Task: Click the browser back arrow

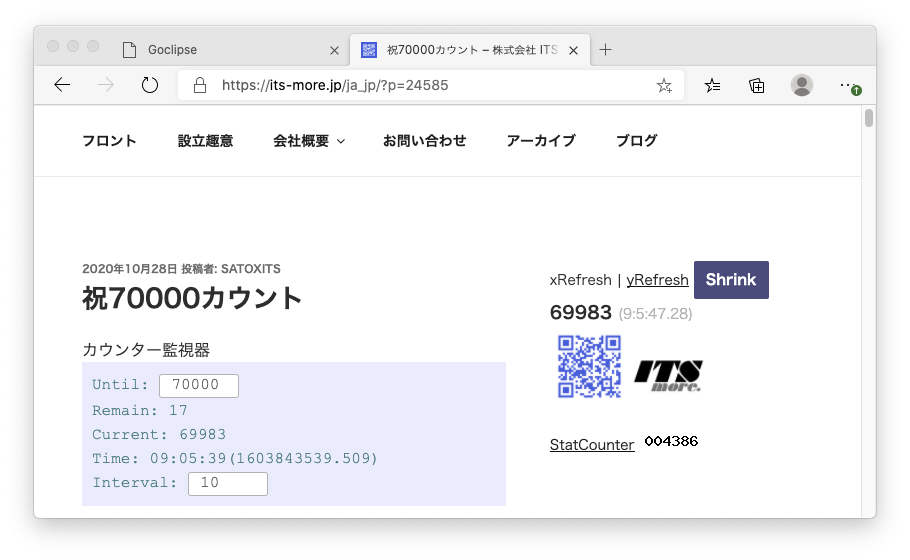Action: 62,85
